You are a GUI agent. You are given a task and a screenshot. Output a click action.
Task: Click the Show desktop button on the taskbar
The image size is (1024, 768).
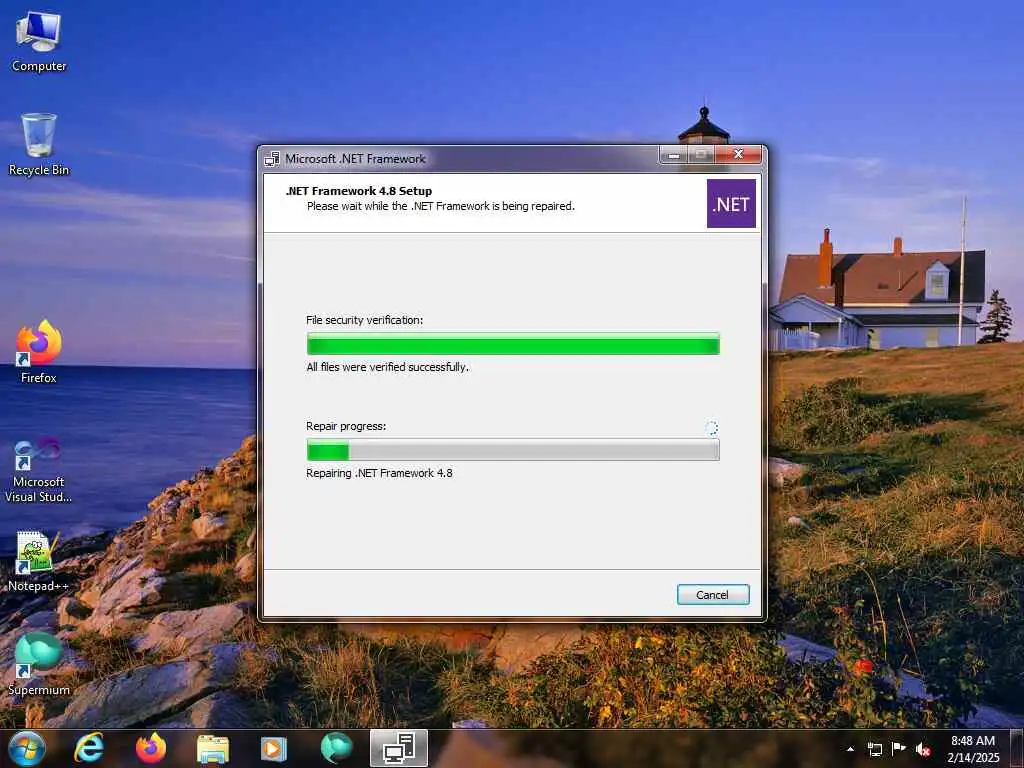[1017, 748]
